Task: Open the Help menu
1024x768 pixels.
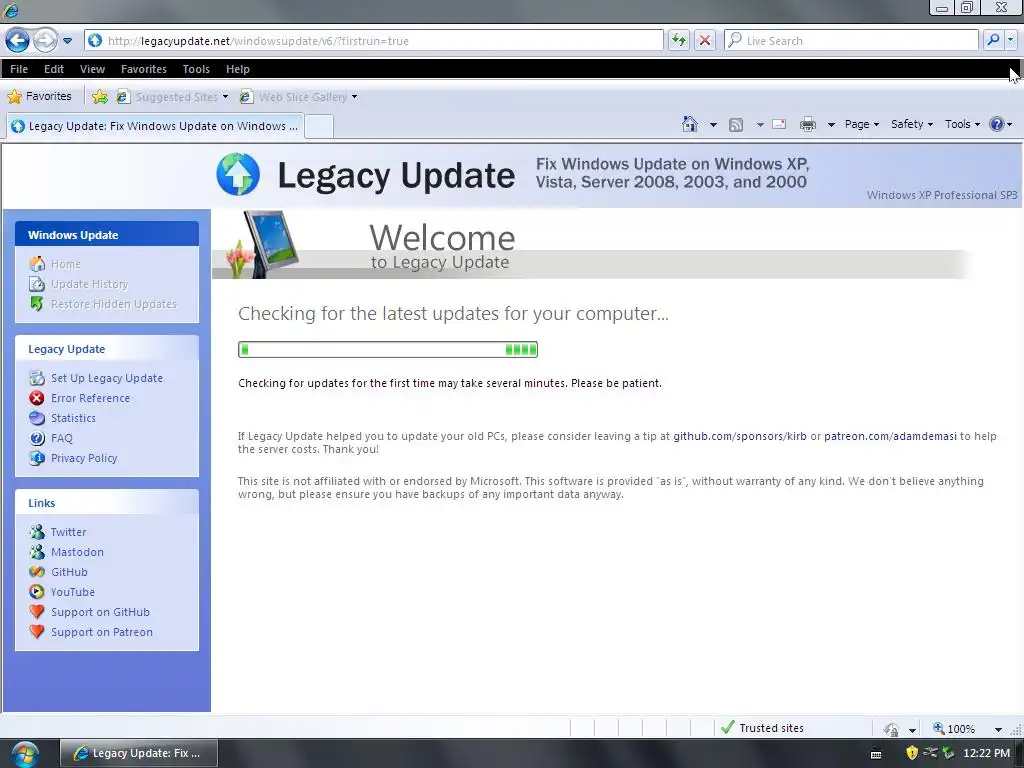Action: [238, 69]
